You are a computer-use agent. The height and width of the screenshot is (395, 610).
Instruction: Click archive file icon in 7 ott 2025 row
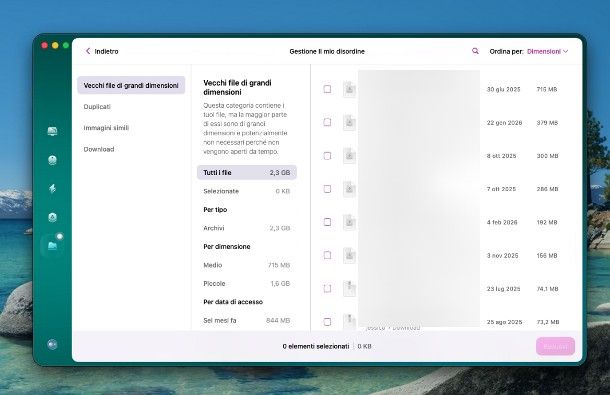(349, 189)
